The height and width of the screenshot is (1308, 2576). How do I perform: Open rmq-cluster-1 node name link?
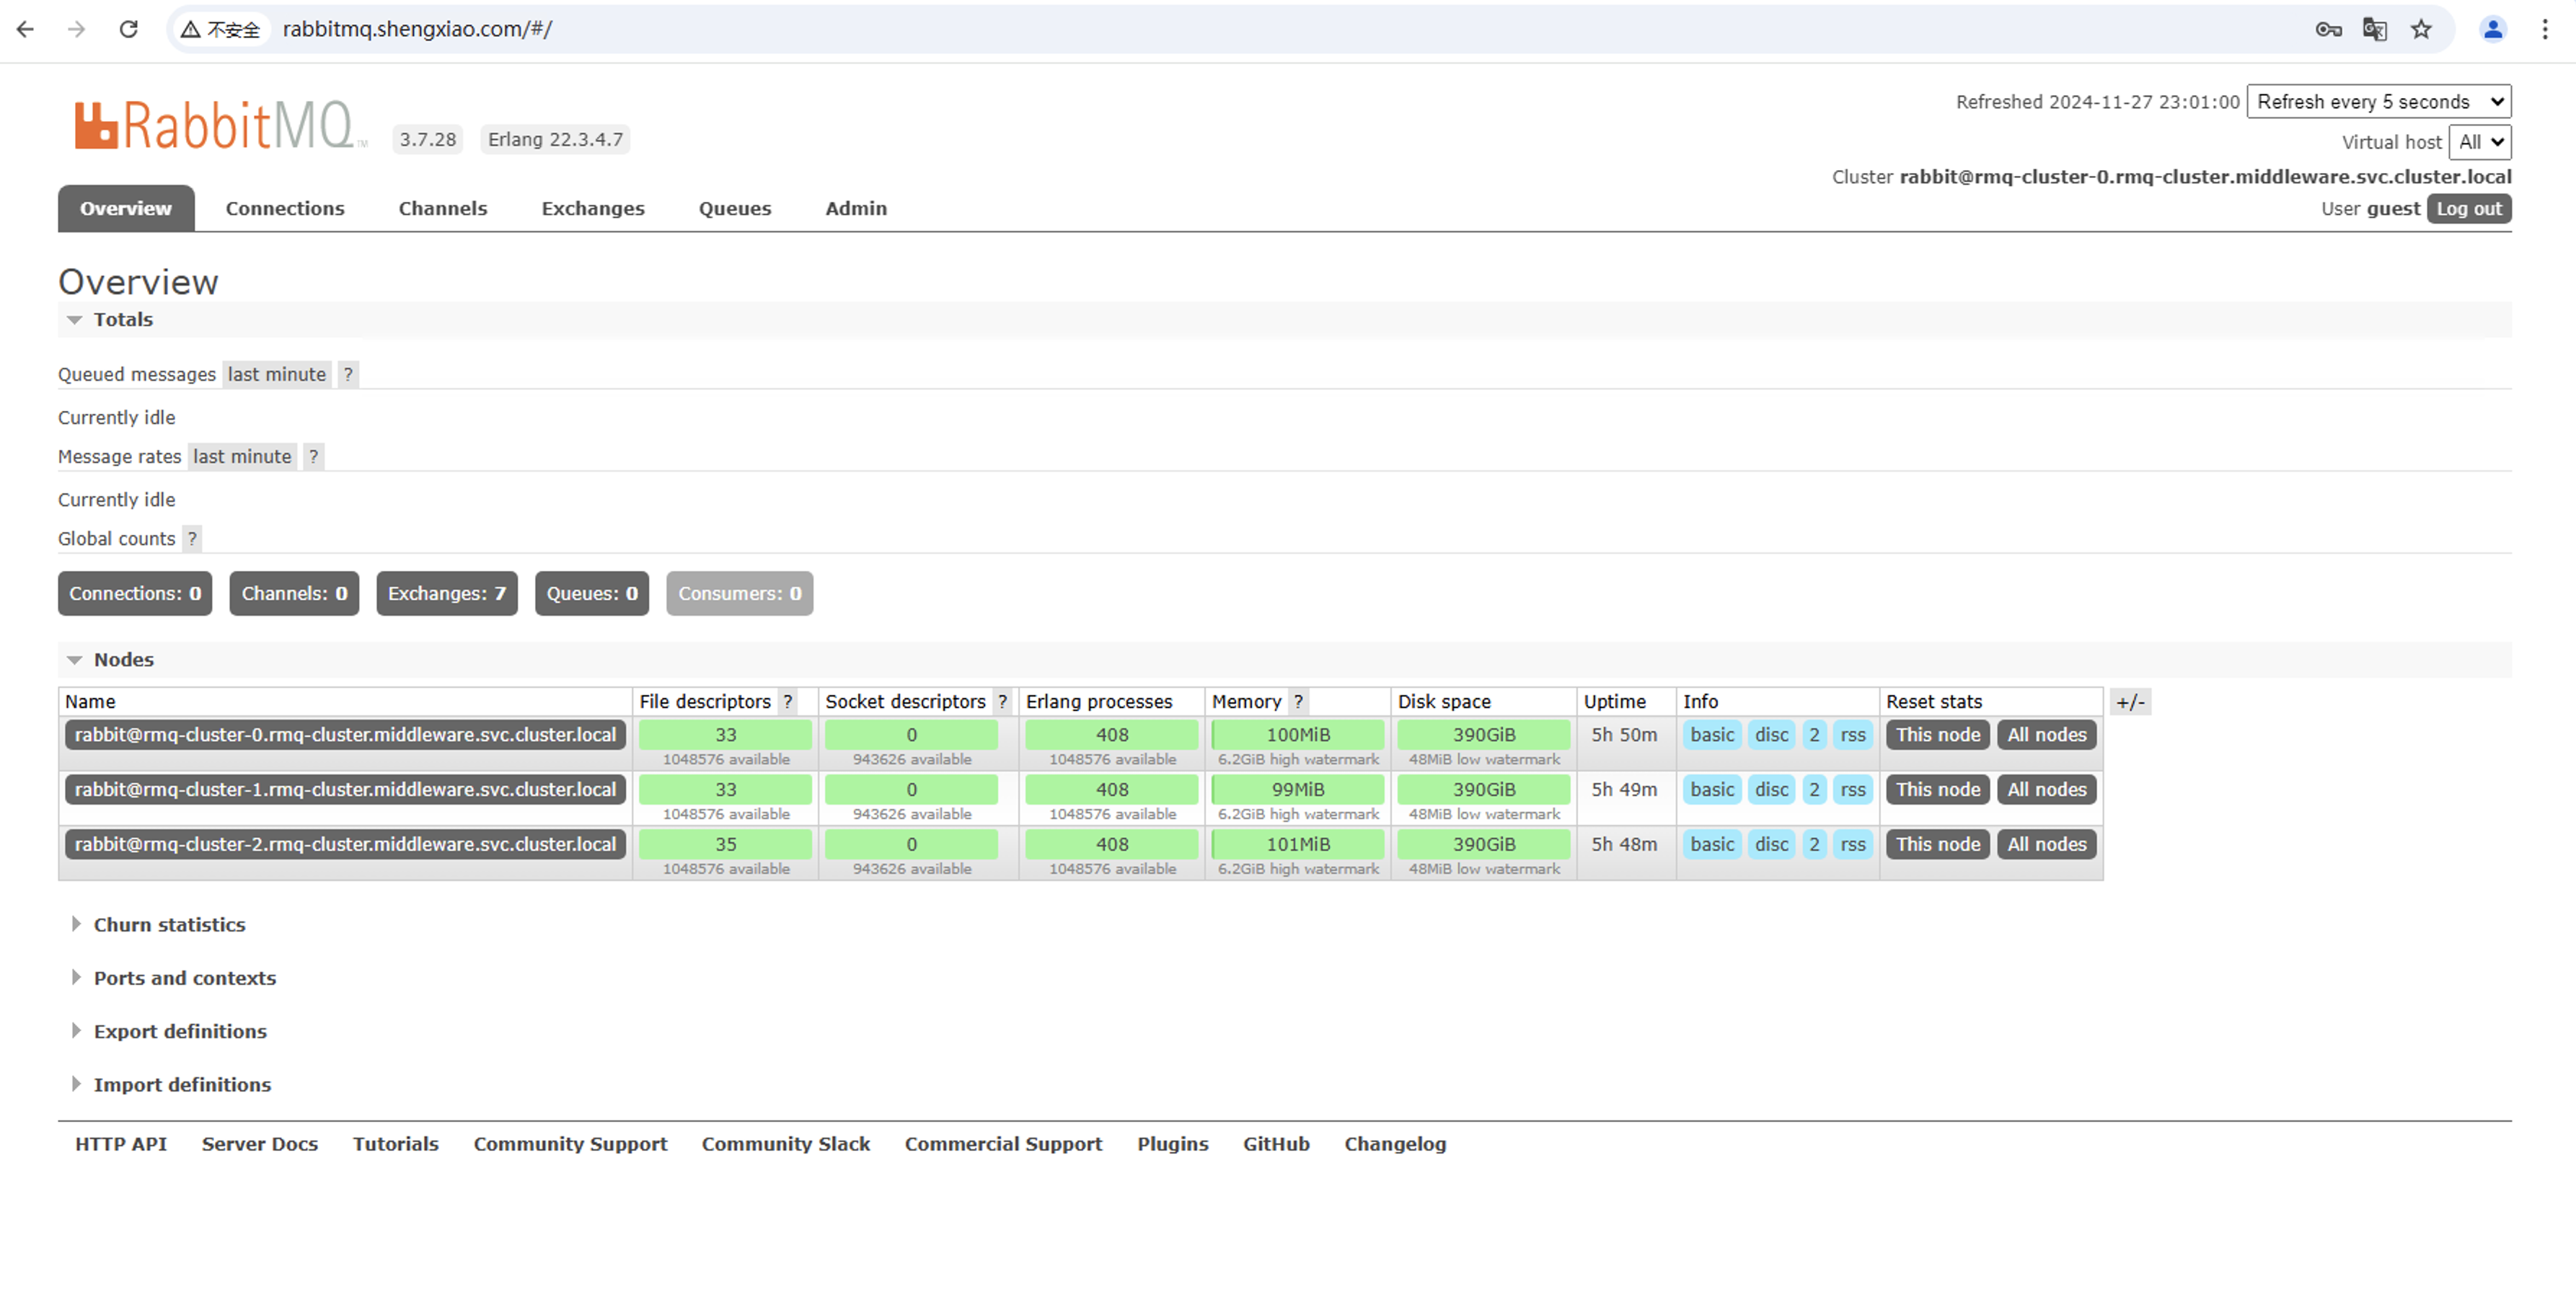coord(345,789)
